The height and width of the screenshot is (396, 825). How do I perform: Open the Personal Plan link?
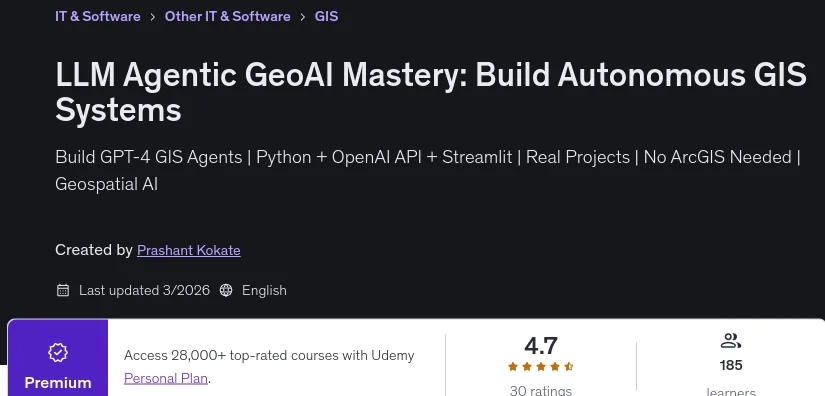166,378
